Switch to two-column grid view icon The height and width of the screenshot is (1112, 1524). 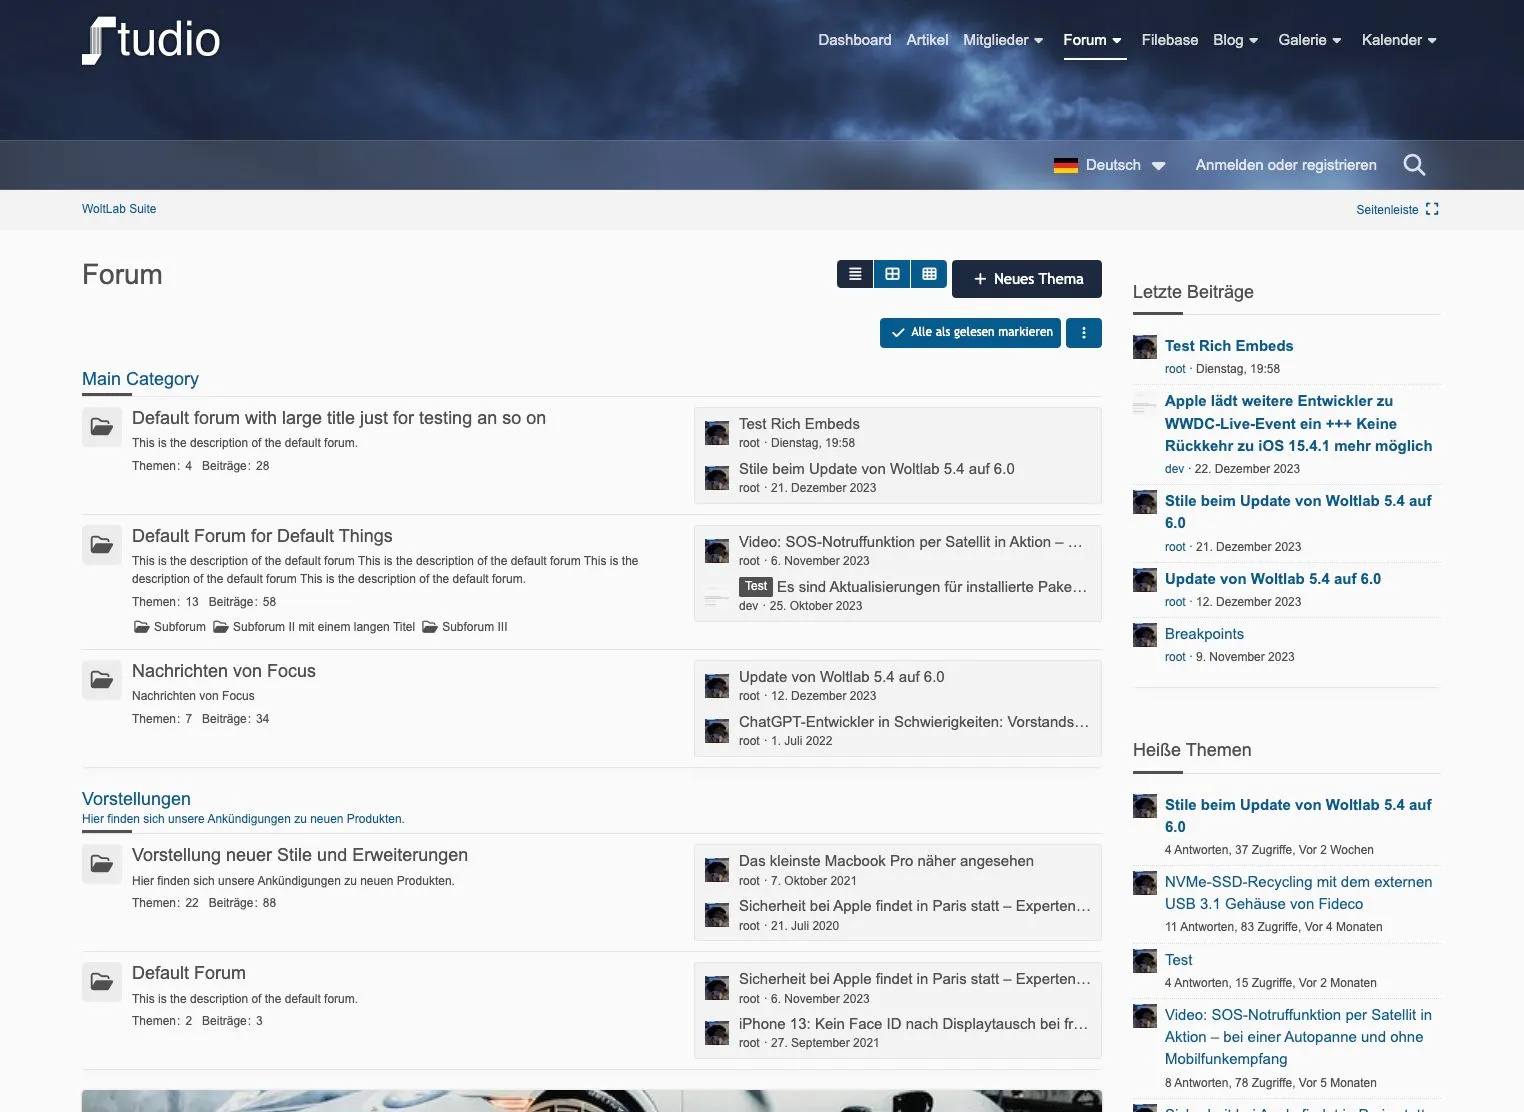coord(892,274)
